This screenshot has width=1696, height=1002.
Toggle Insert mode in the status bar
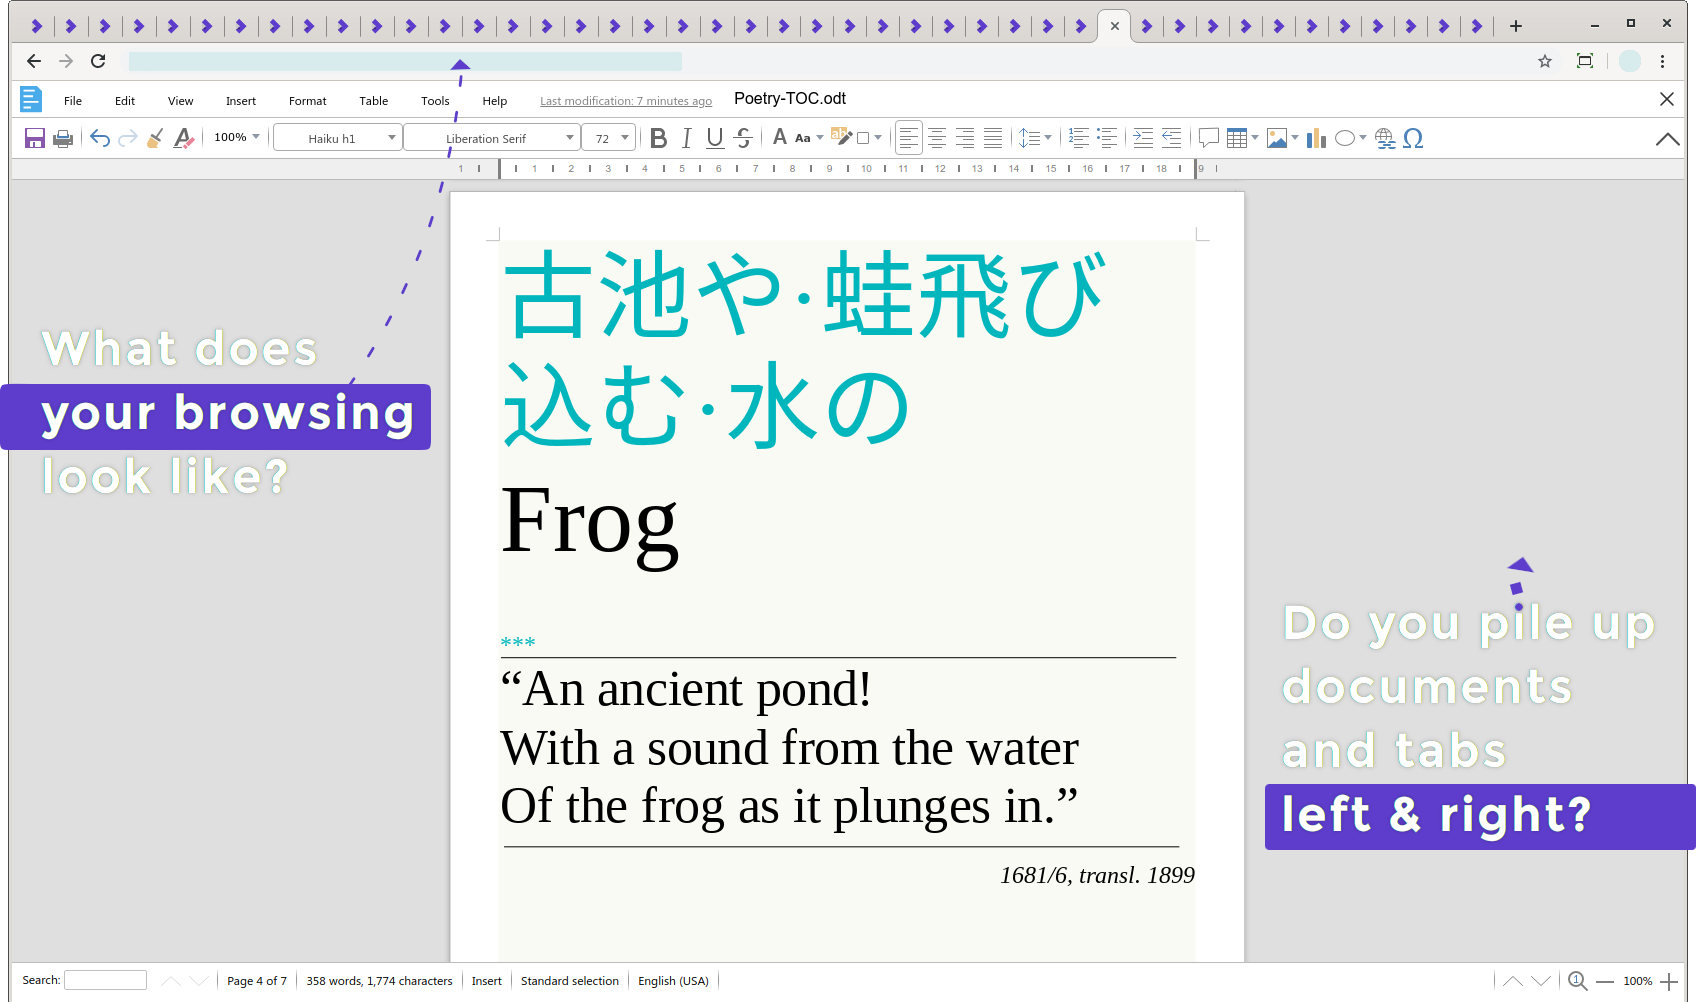pyautogui.click(x=487, y=981)
